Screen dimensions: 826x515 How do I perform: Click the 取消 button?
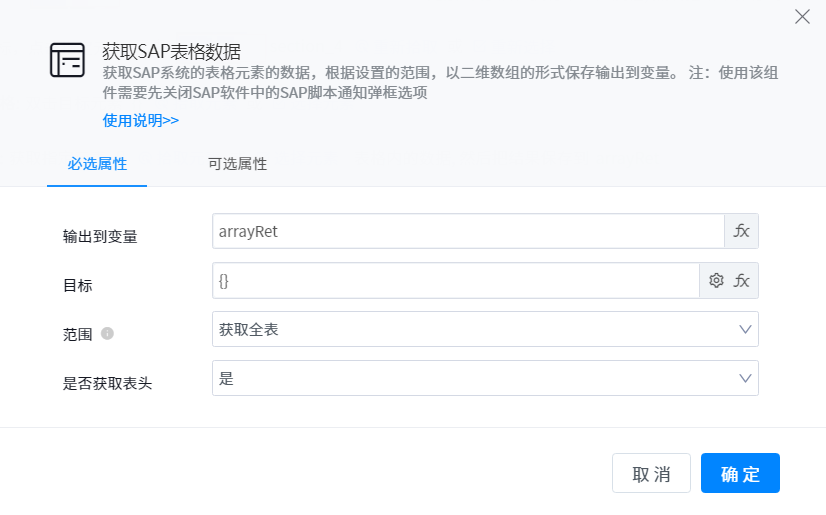click(x=651, y=474)
